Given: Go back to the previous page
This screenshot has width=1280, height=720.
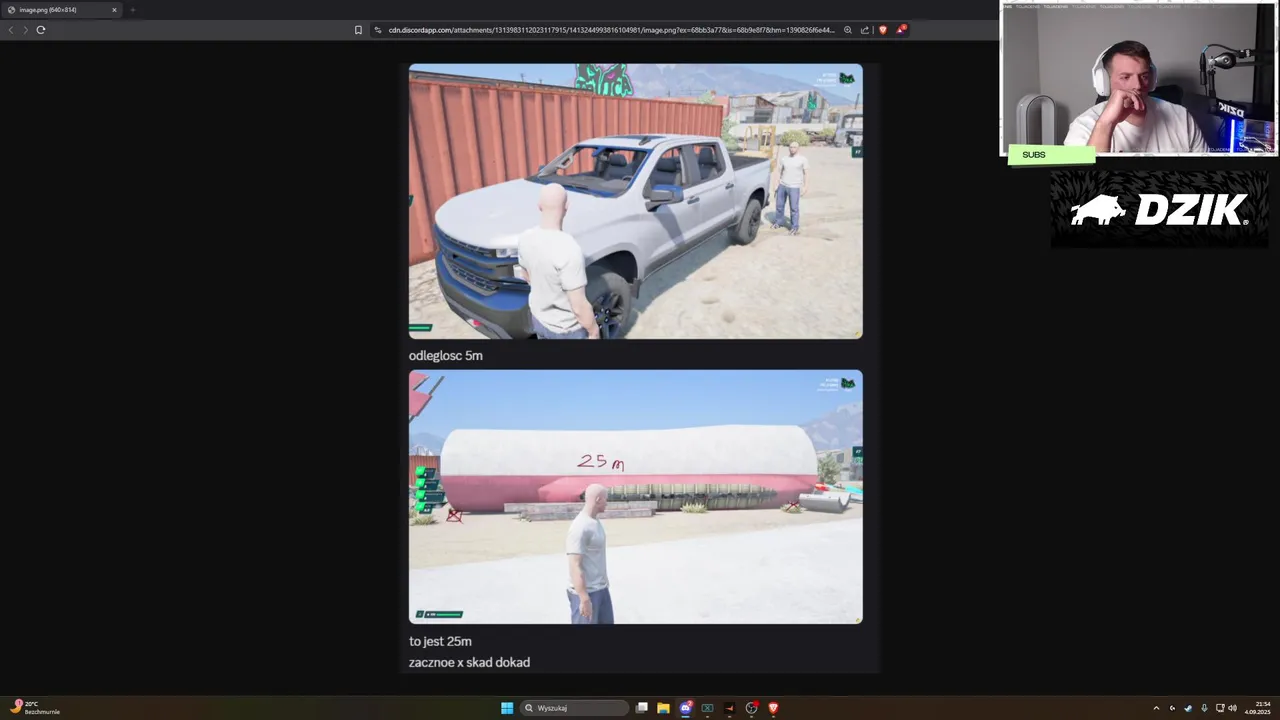Looking at the screenshot, I should point(11,30).
